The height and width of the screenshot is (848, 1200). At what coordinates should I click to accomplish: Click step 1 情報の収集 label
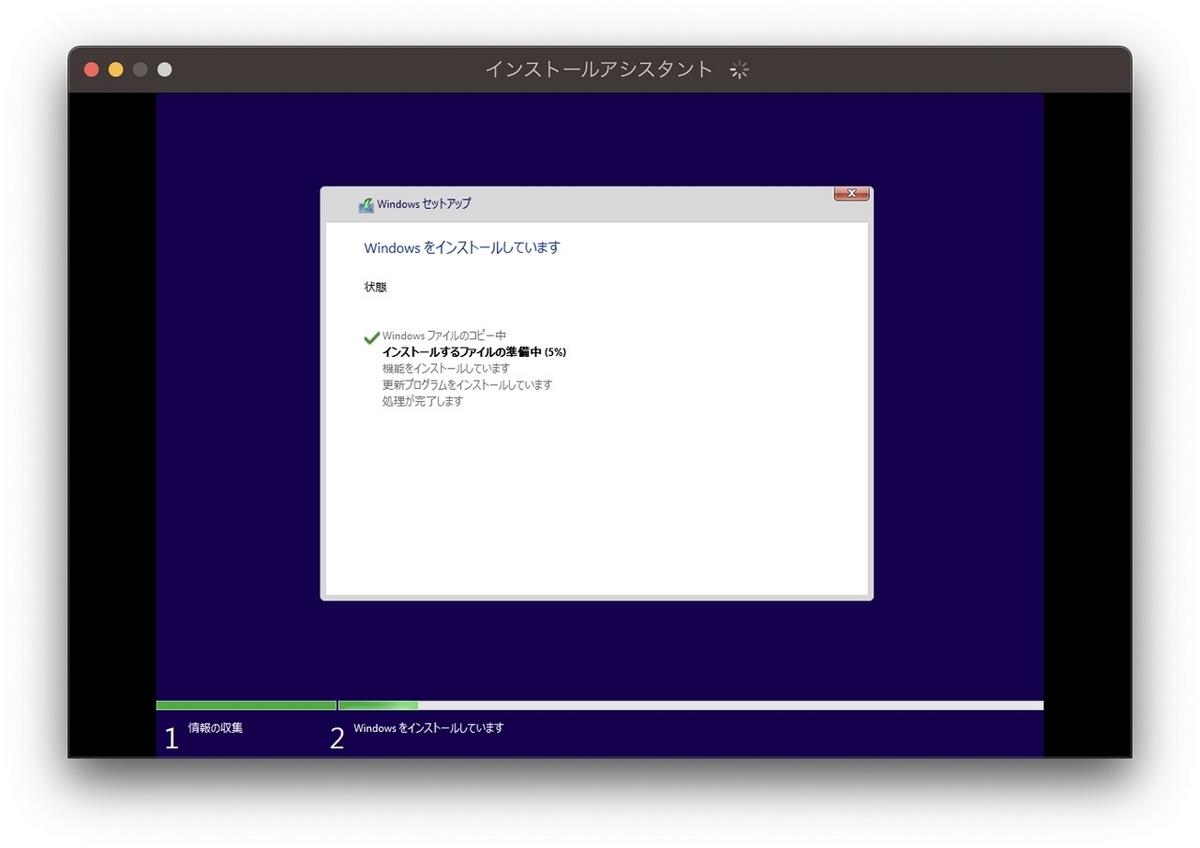[215, 728]
